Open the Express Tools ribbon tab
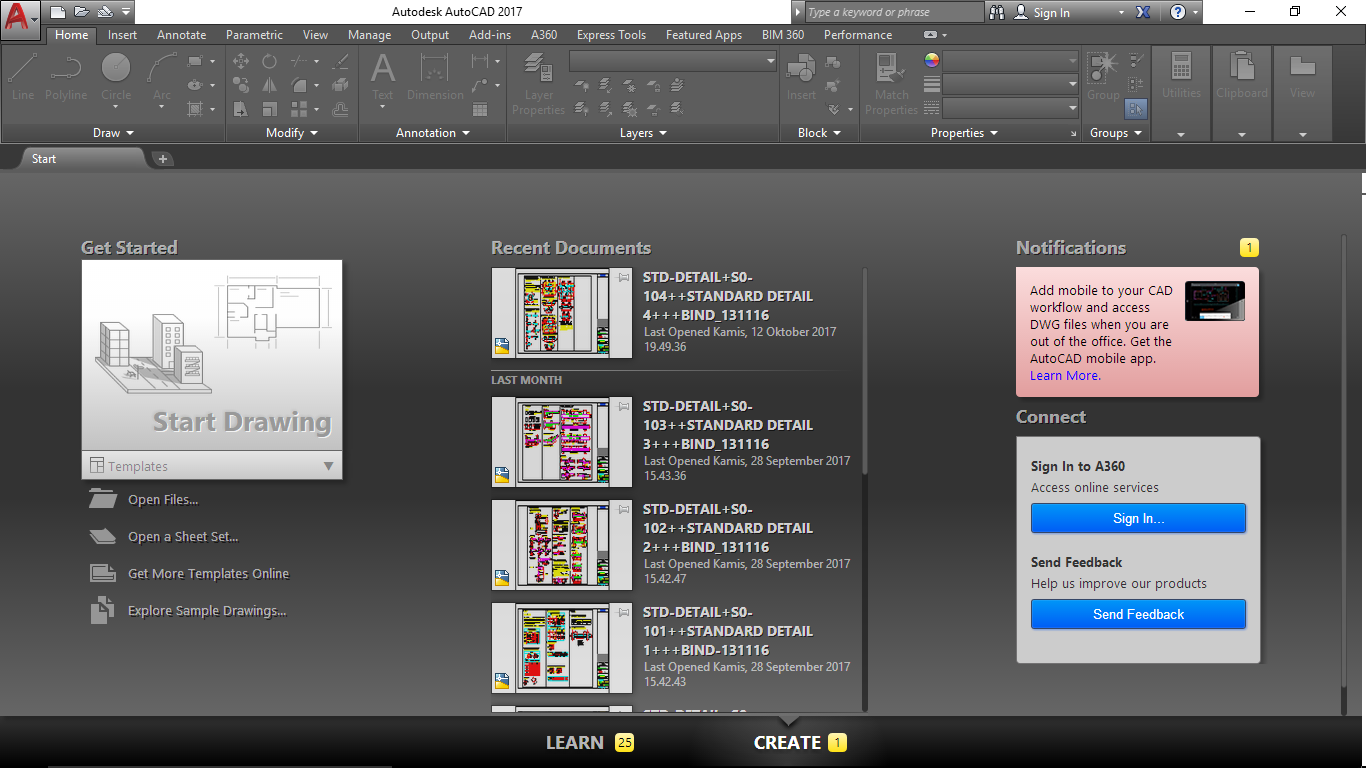Viewport: 1366px width, 768px height. click(x=611, y=34)
